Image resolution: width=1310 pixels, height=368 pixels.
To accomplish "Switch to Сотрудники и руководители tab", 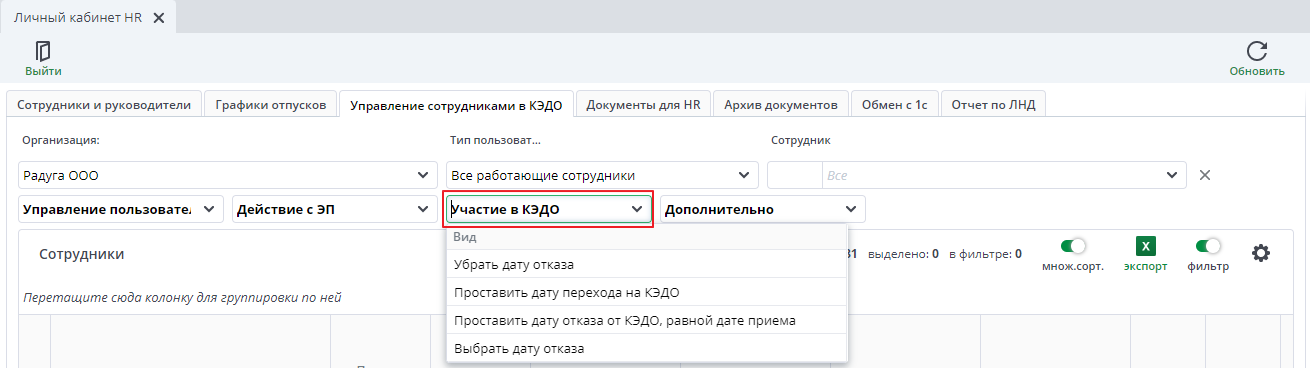I will (x=104, y=104).
